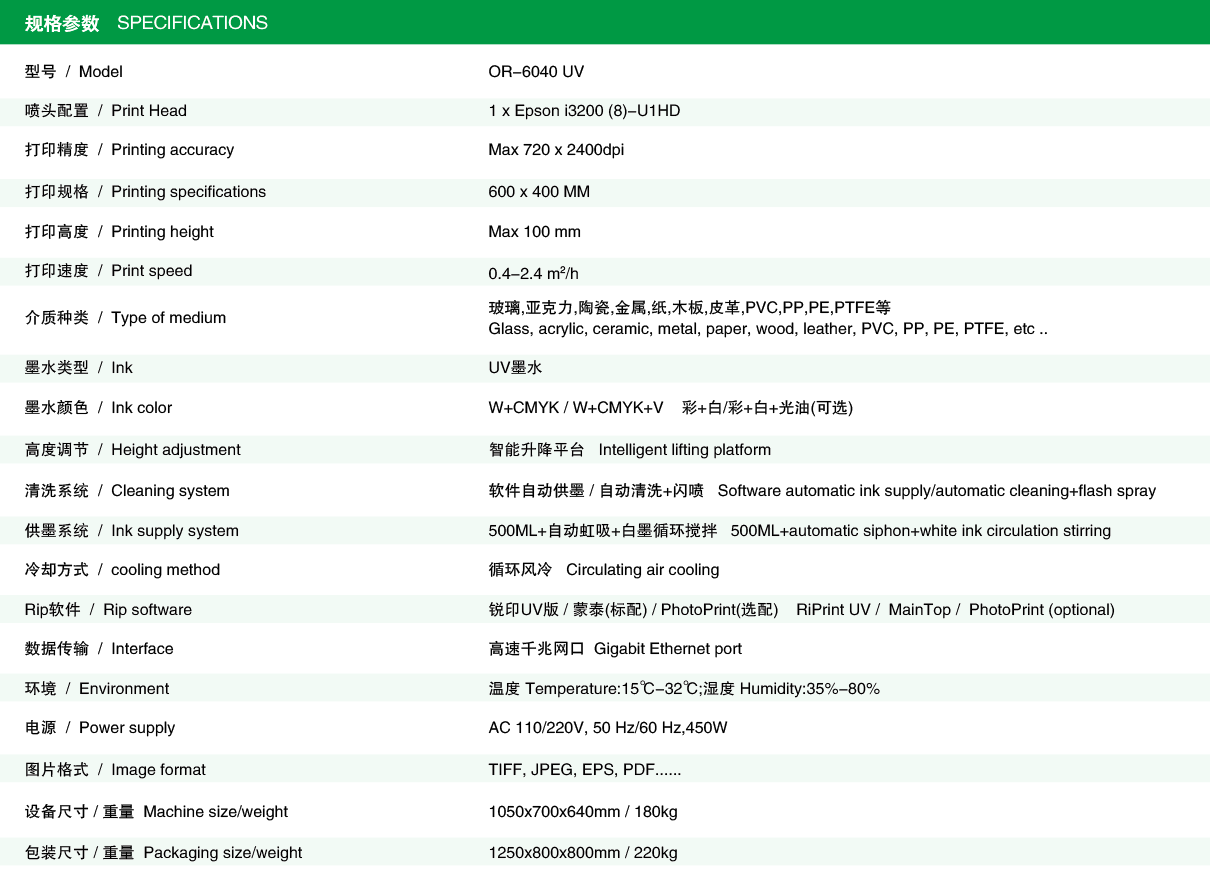Click the 500ML+automatic siphon text
Screen dimensions: 1210x871
point(921,531)
